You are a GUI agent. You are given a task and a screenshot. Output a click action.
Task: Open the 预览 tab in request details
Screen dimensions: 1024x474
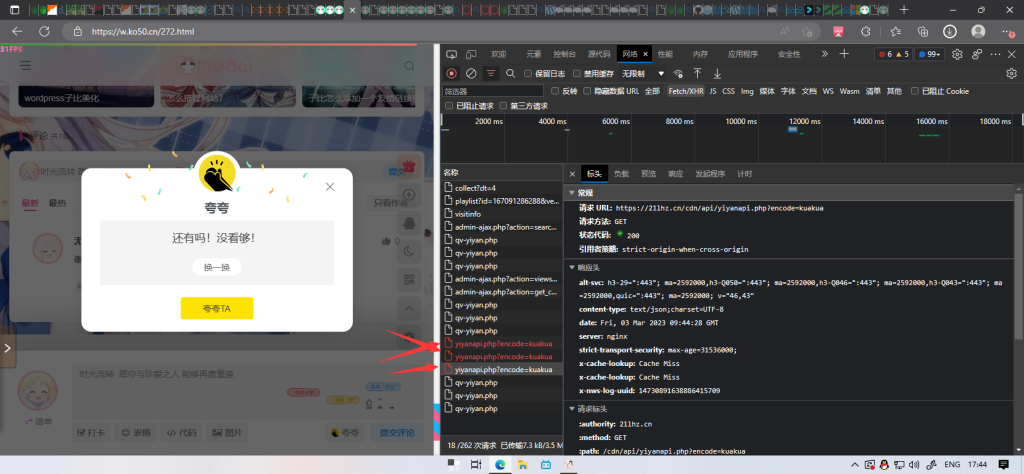[x=648, y=173]
